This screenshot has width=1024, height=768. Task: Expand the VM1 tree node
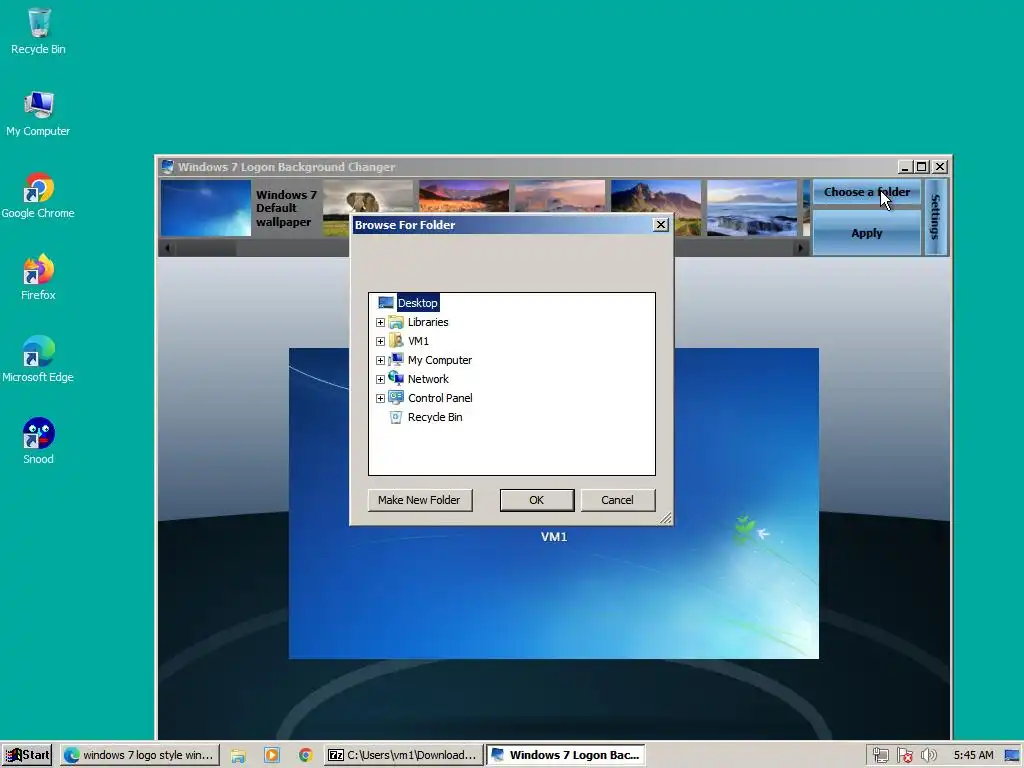[380, 342]
